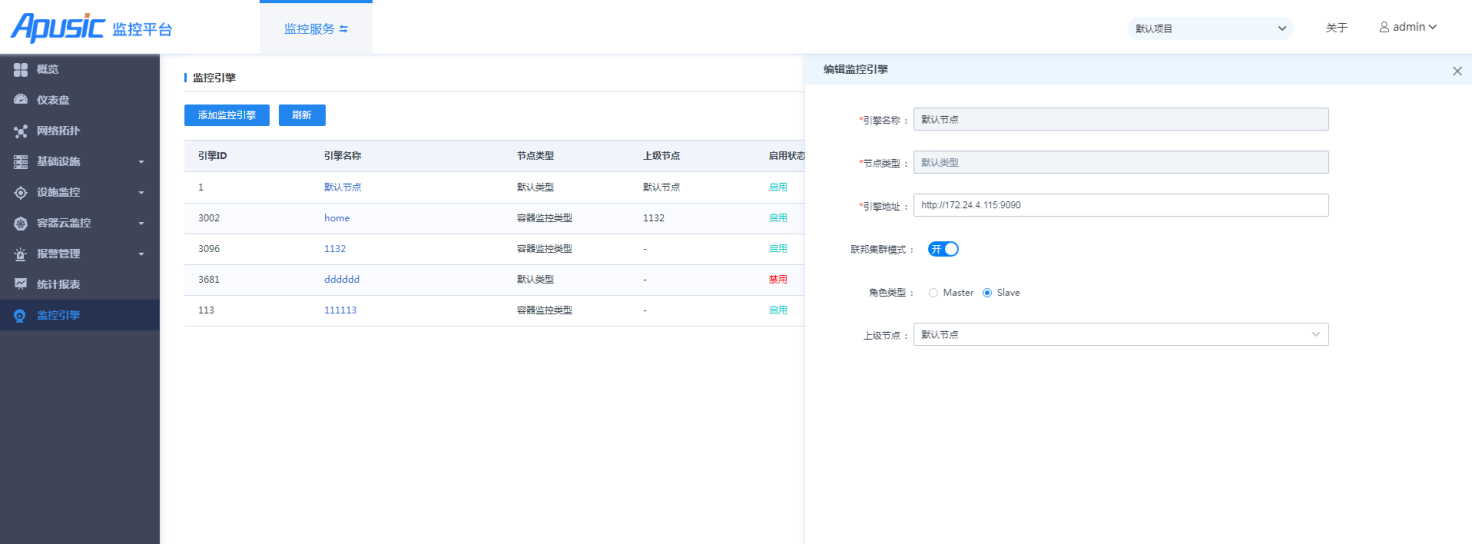The width and height of the screenshot is (1472, 544).
Task: Click 容器监控类型 in the home row
Action: tap(545, 218)
